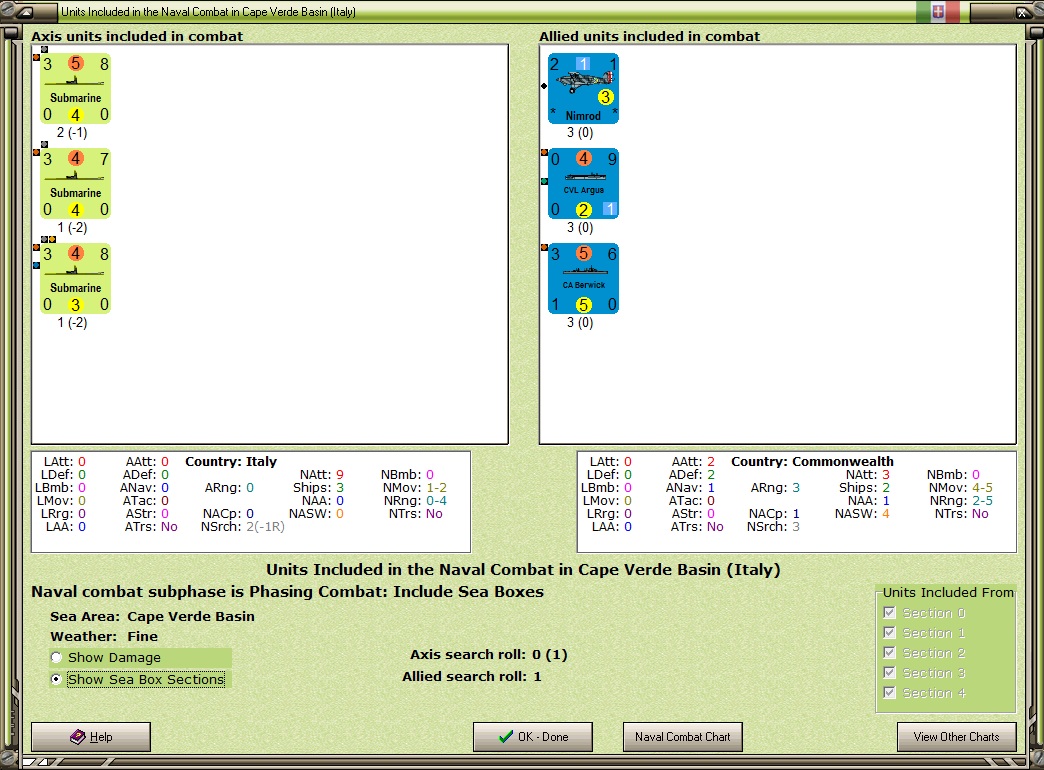
Task: Click the Italy NAtt: 9 value
Action: (x=322, y=475)
